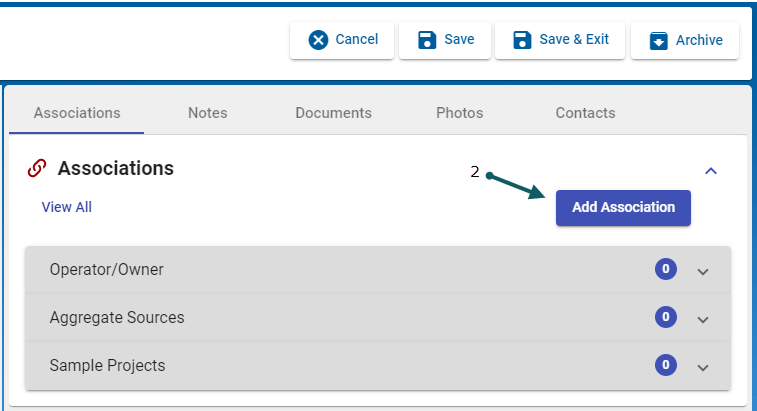Image resolution: width=757 pixels, height=411 pixels.
Task: Expand the Operator/Owner row chevron
Action: click(703, 271)
